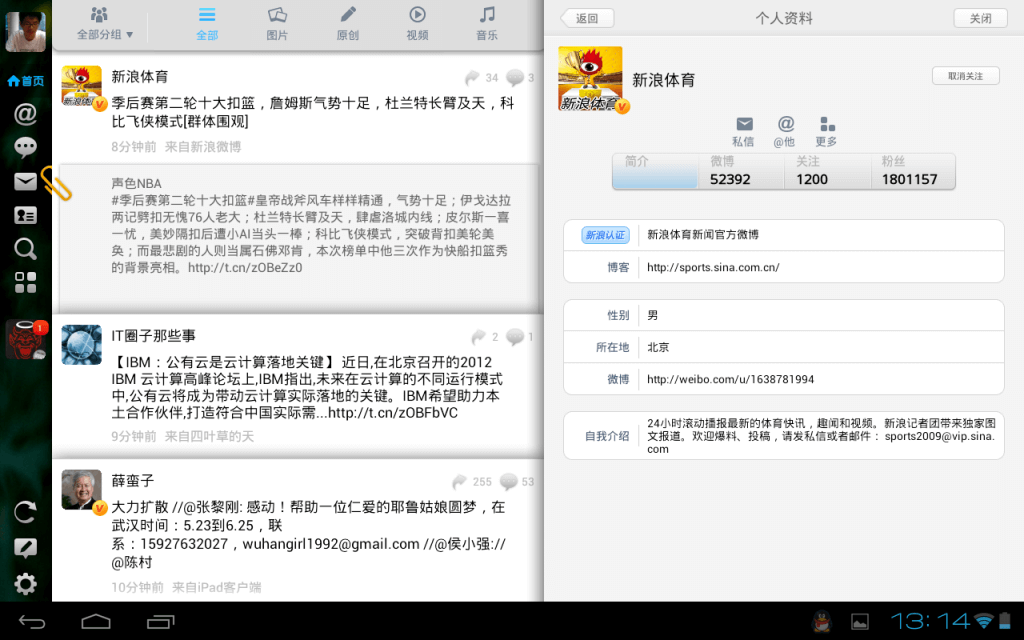1024x640 pixels.
Task: Comment on 新浪体育 post with 3 comments
Action: click(520, 78)
